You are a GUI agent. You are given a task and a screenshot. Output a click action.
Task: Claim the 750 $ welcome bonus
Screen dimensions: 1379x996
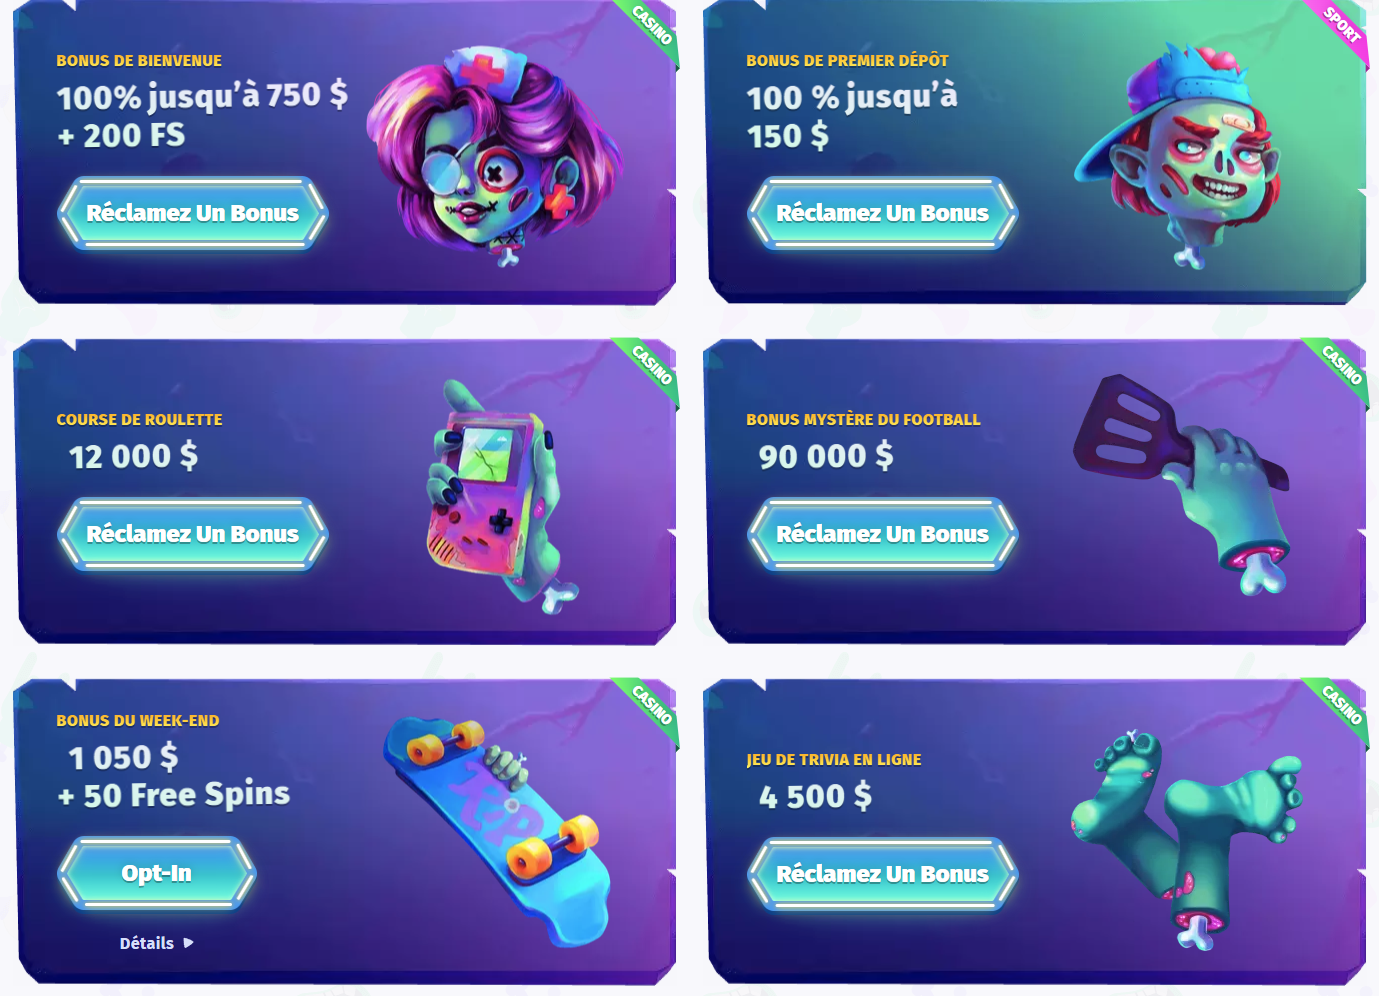coord(193,213)
